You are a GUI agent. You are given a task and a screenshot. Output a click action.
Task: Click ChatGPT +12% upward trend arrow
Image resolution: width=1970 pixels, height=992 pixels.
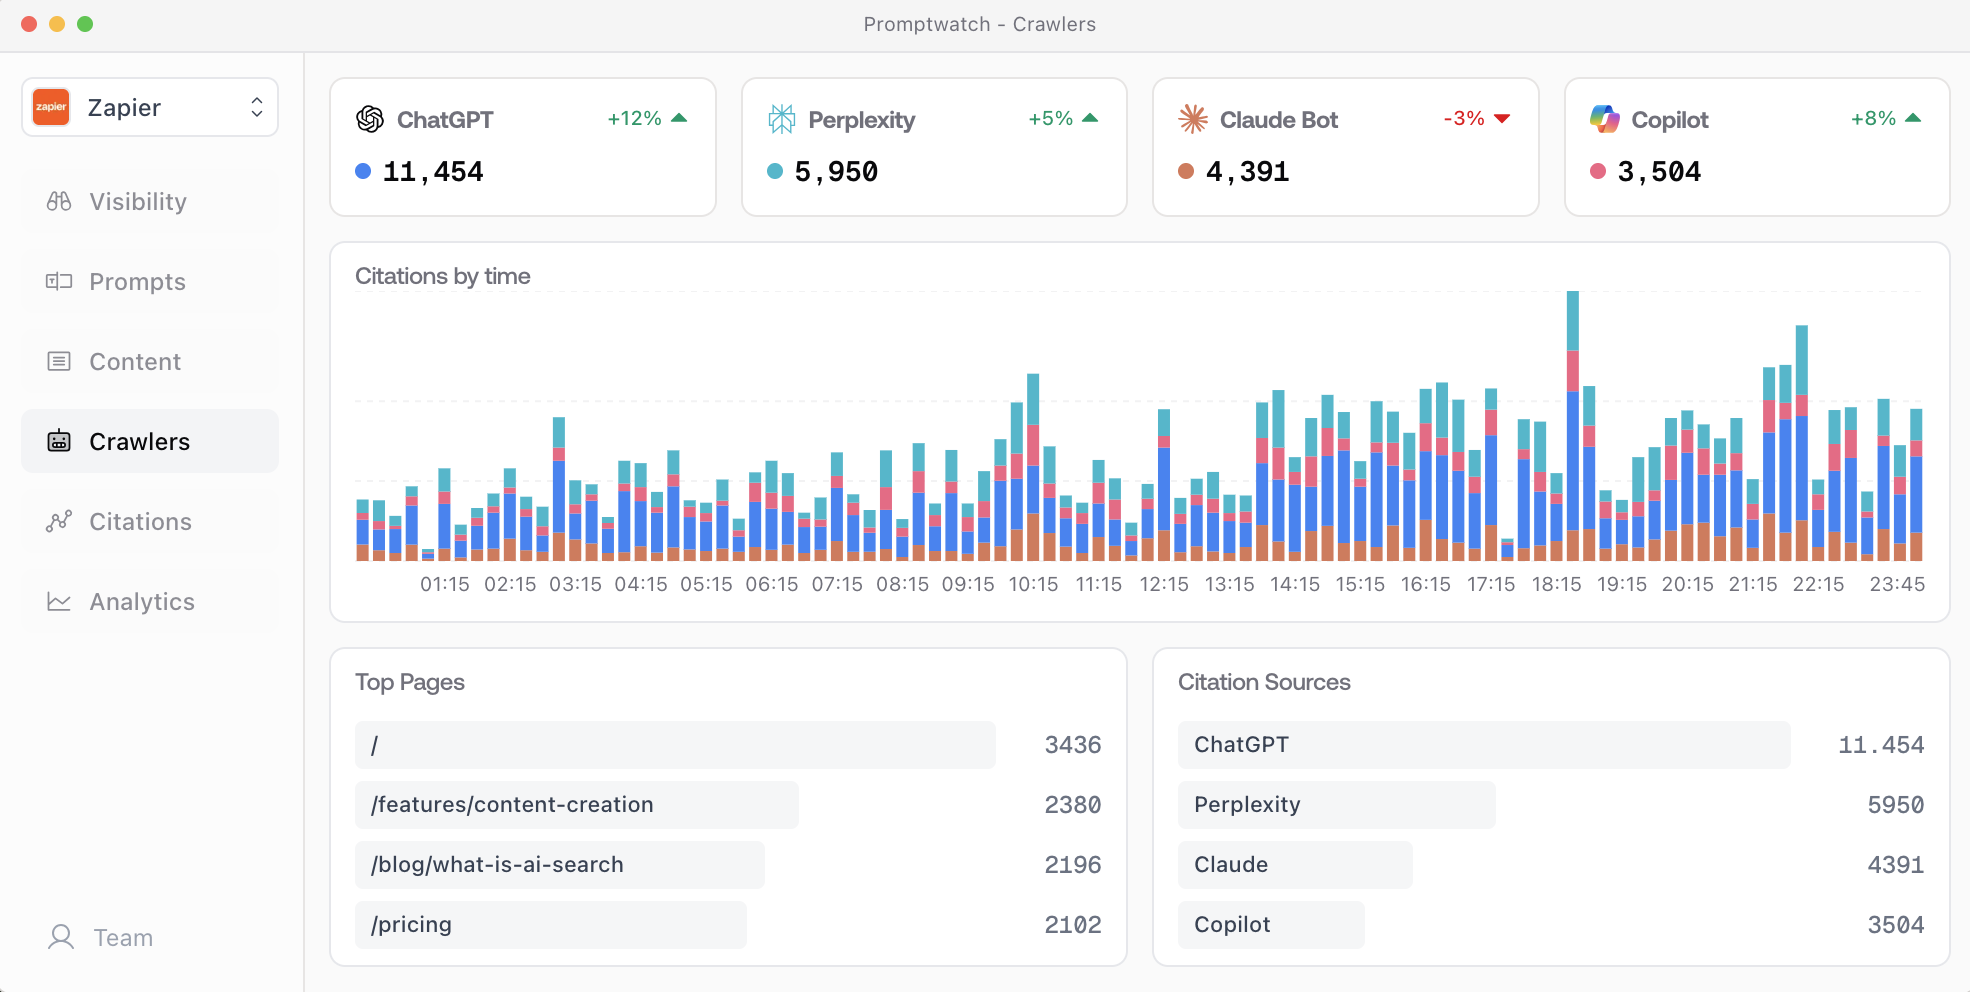(680, 118)
